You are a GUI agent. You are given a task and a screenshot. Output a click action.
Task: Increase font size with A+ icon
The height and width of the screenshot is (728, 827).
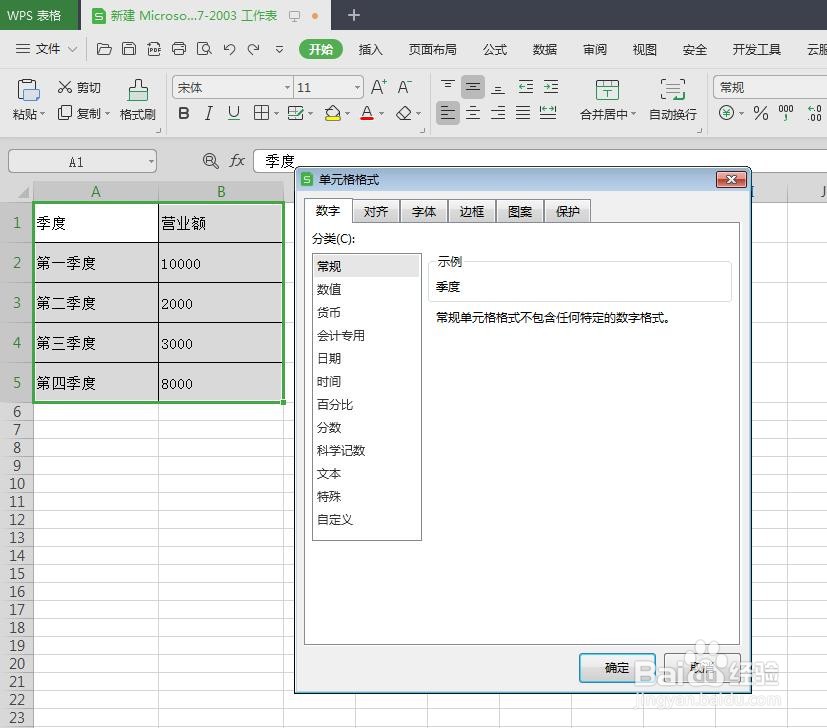(379, 87)
